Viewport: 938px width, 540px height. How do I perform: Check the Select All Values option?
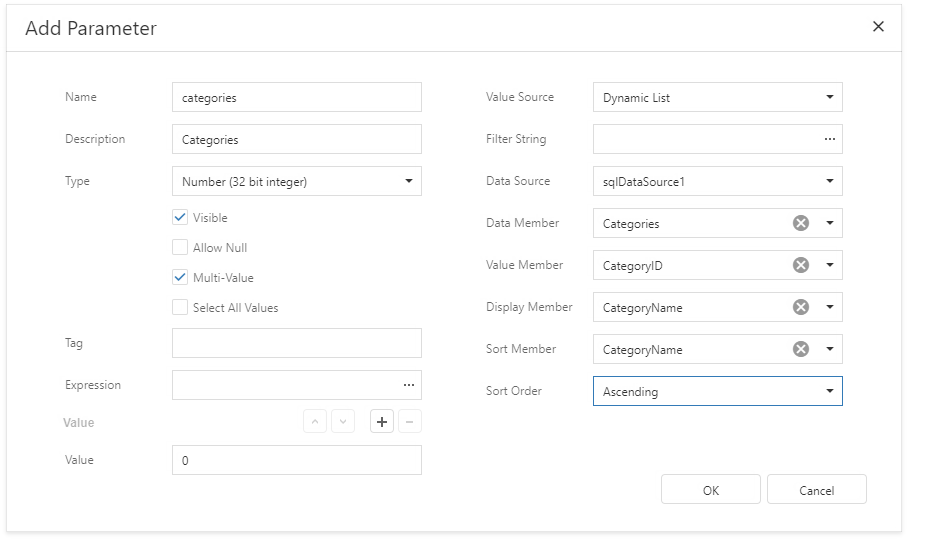tap(179, 307)
